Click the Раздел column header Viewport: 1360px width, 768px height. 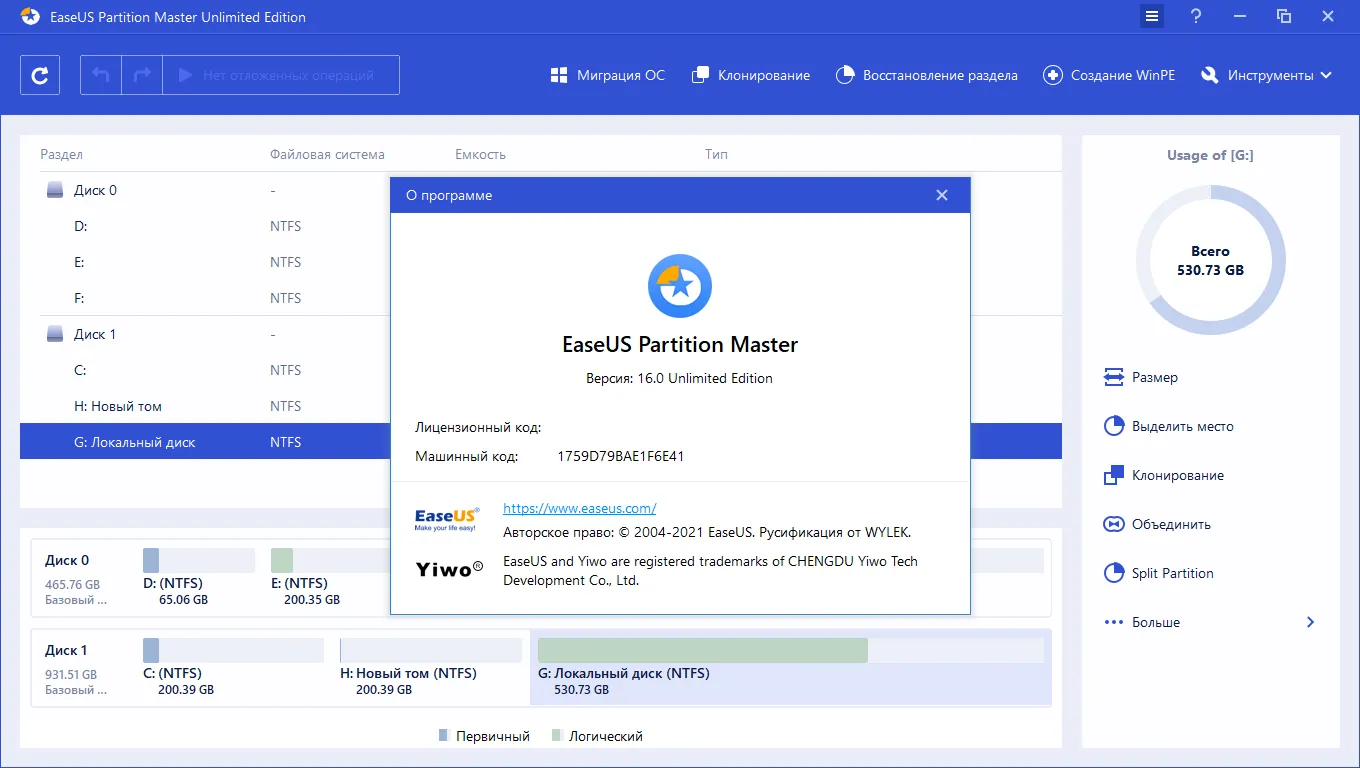coord(61,154)
